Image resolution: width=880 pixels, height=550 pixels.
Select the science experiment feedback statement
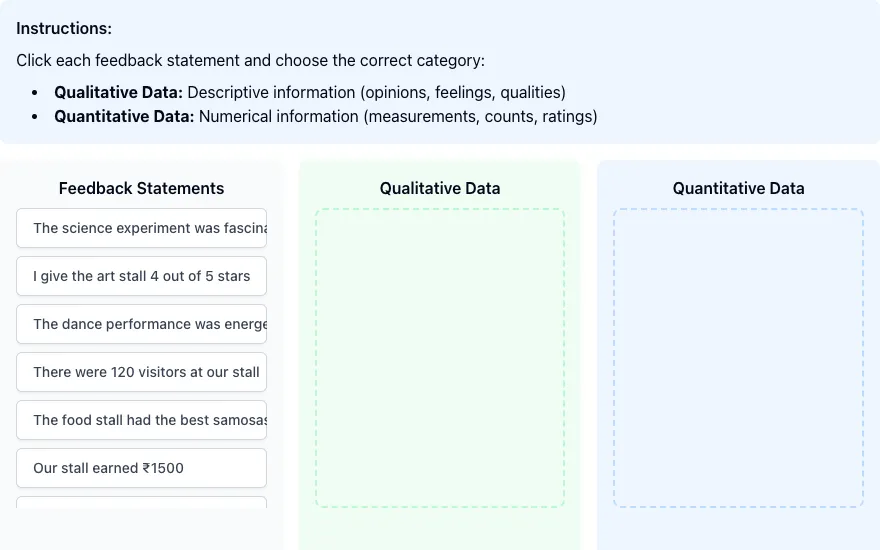click(141, 228)
